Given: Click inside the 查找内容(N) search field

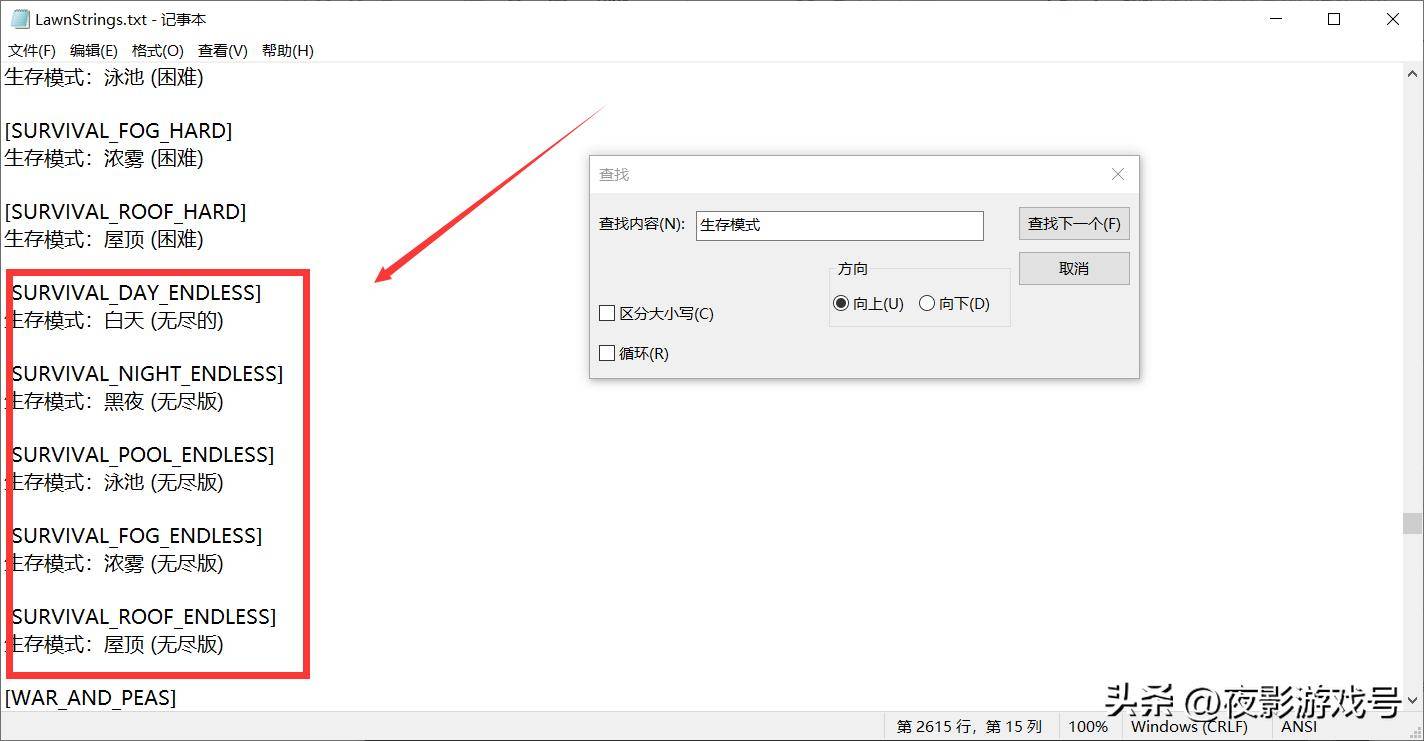Looking at the screenshot, I should [838, 225].
